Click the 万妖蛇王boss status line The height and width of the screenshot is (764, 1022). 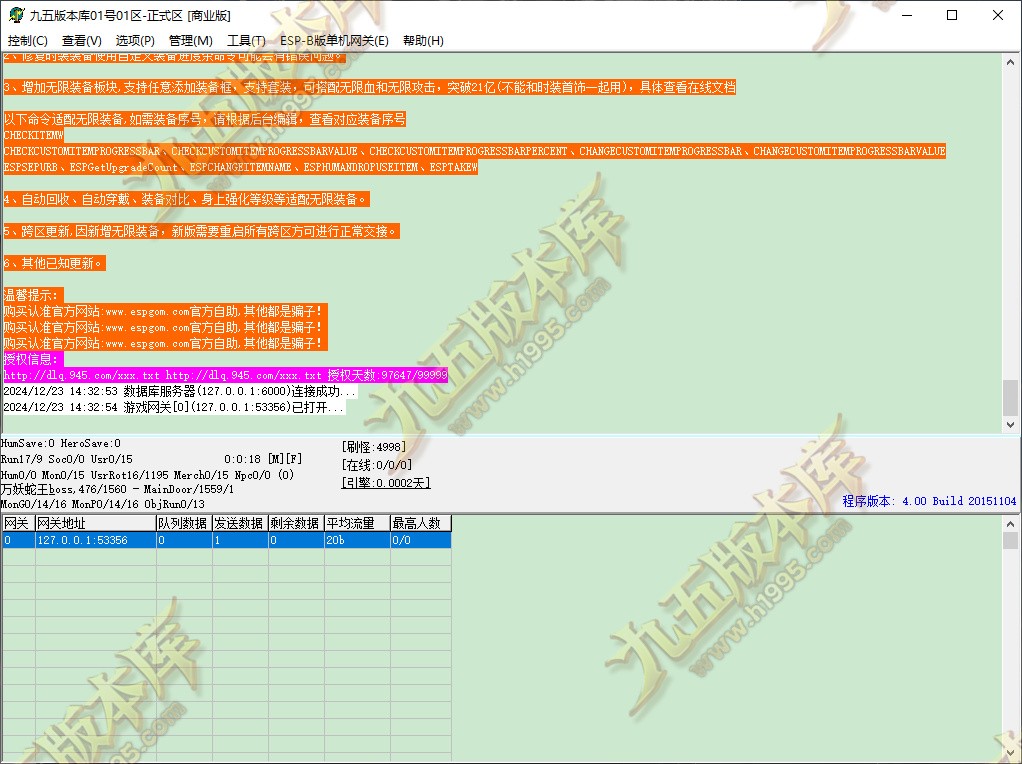point(117,489)
